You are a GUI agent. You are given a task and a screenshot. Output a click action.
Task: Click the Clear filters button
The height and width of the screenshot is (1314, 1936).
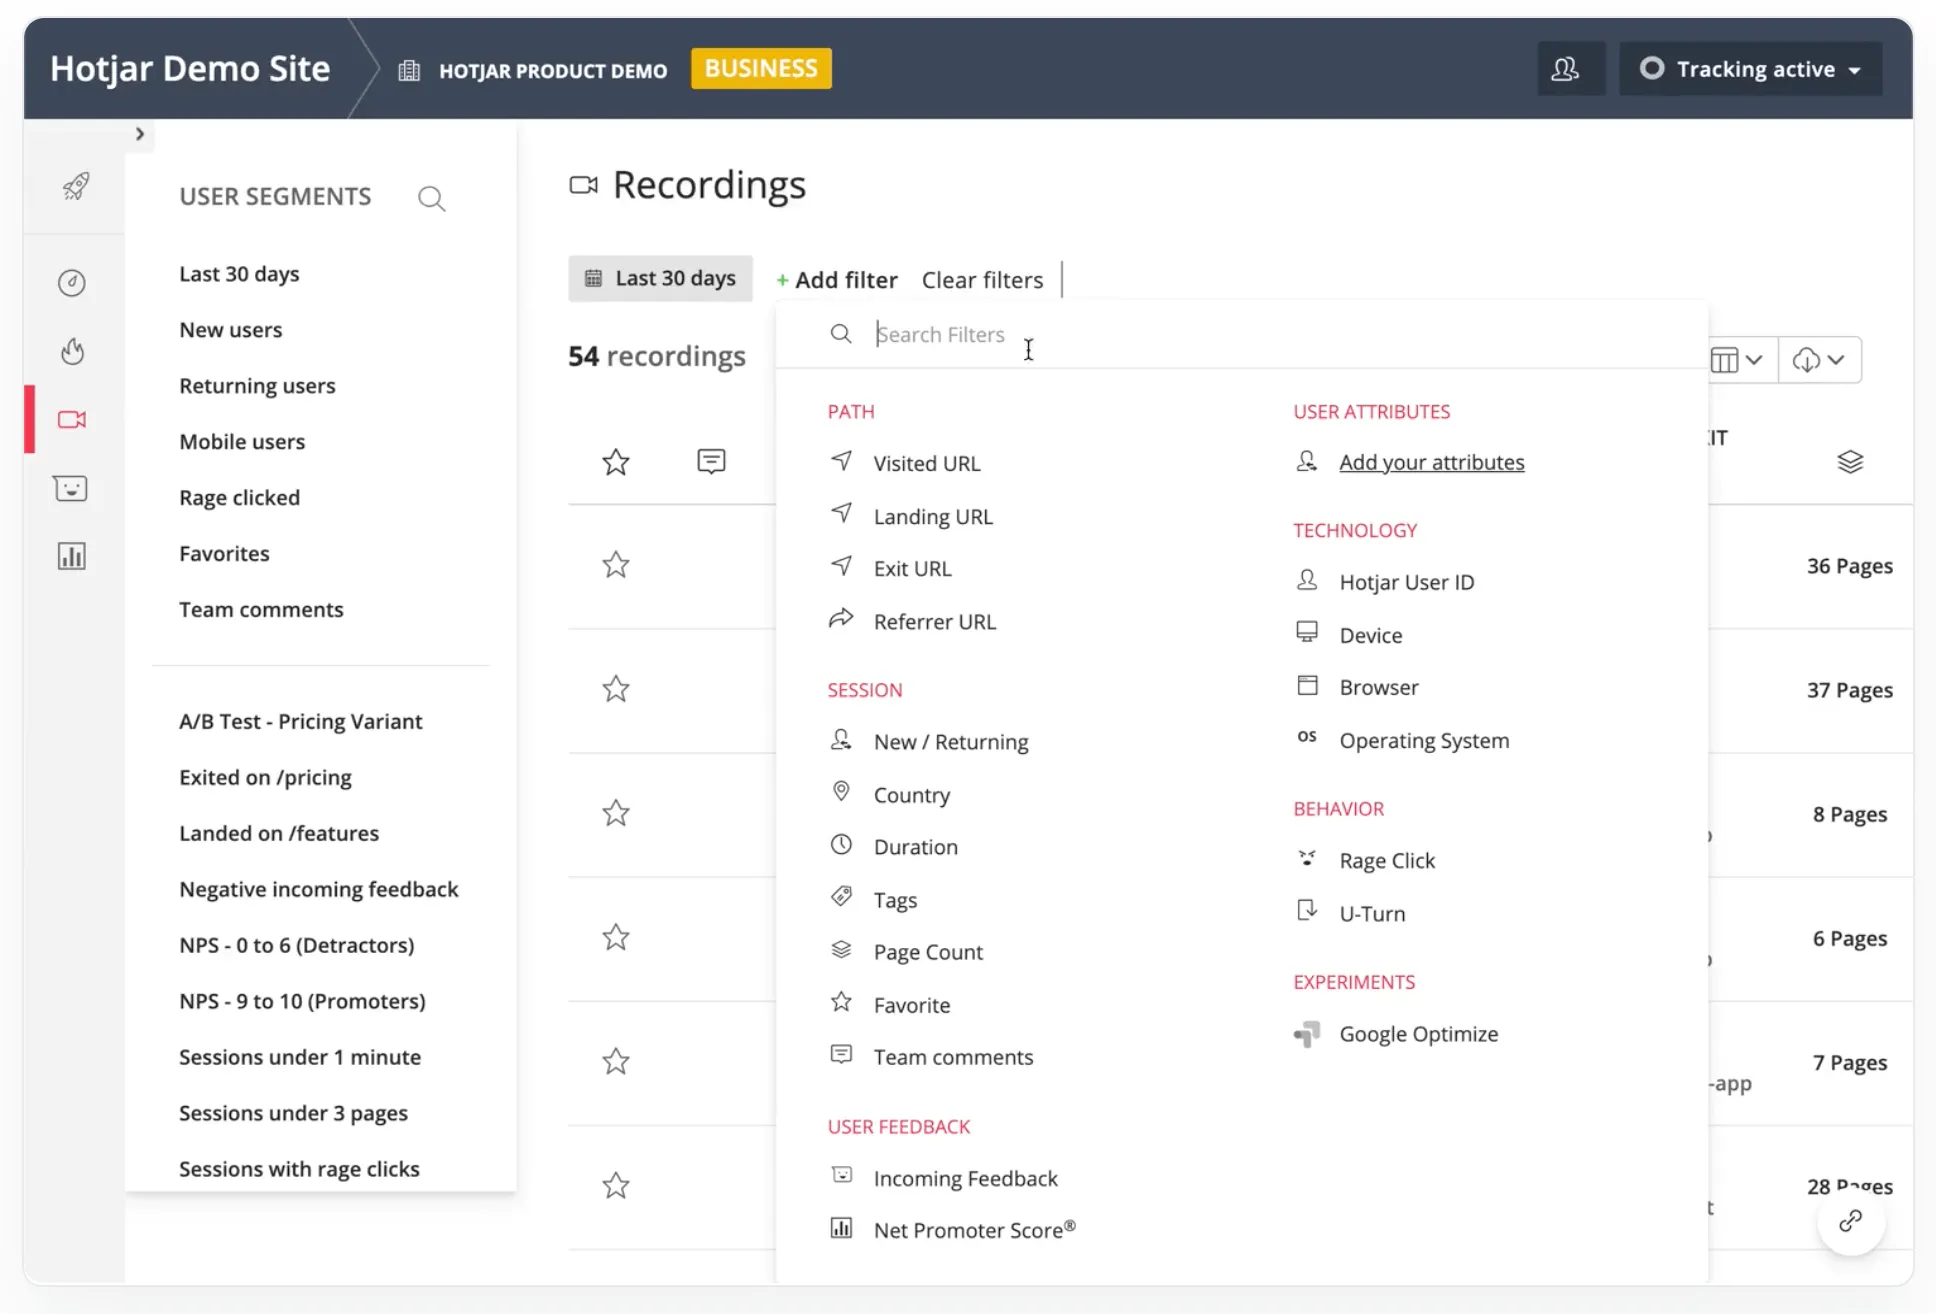pos(982,280)
